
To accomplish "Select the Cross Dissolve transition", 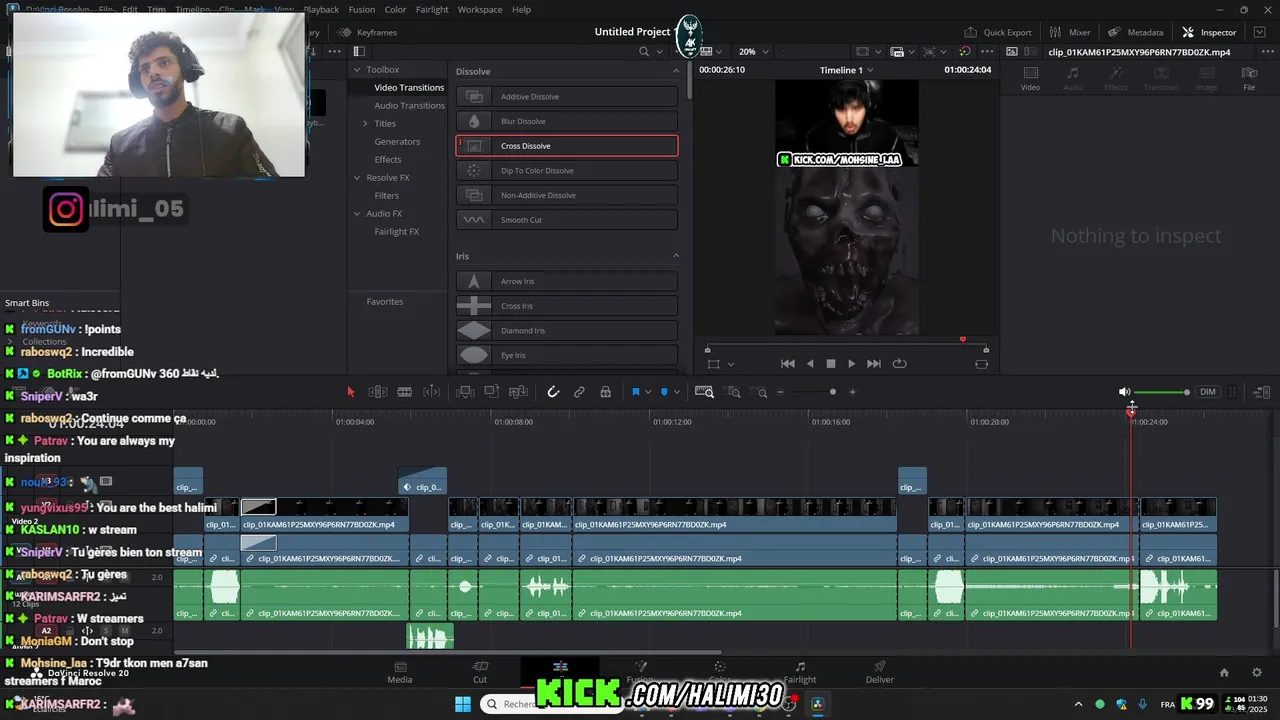I will pyautogui.click(x=567, y=146).
